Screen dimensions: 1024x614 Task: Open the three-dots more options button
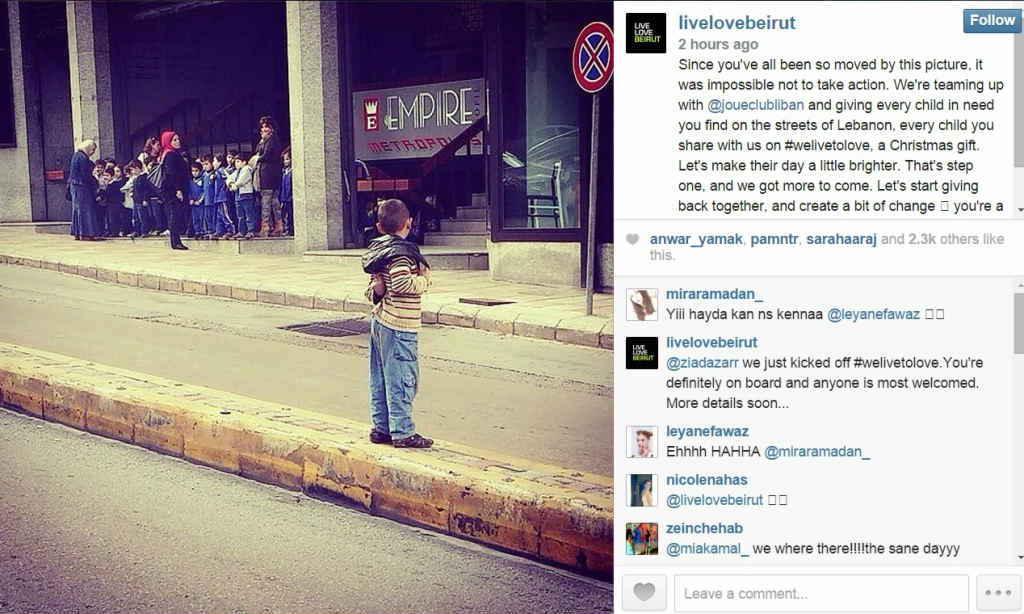[x=998, y=592]
